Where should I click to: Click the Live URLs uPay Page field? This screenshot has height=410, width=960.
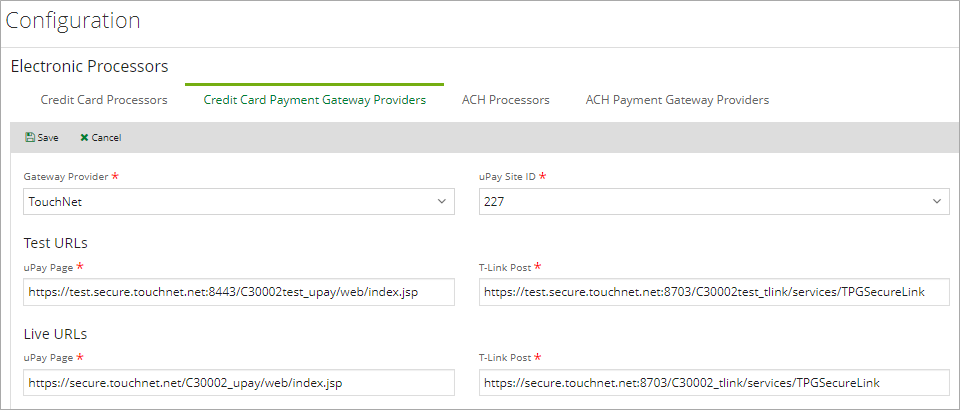pos(239,383)
